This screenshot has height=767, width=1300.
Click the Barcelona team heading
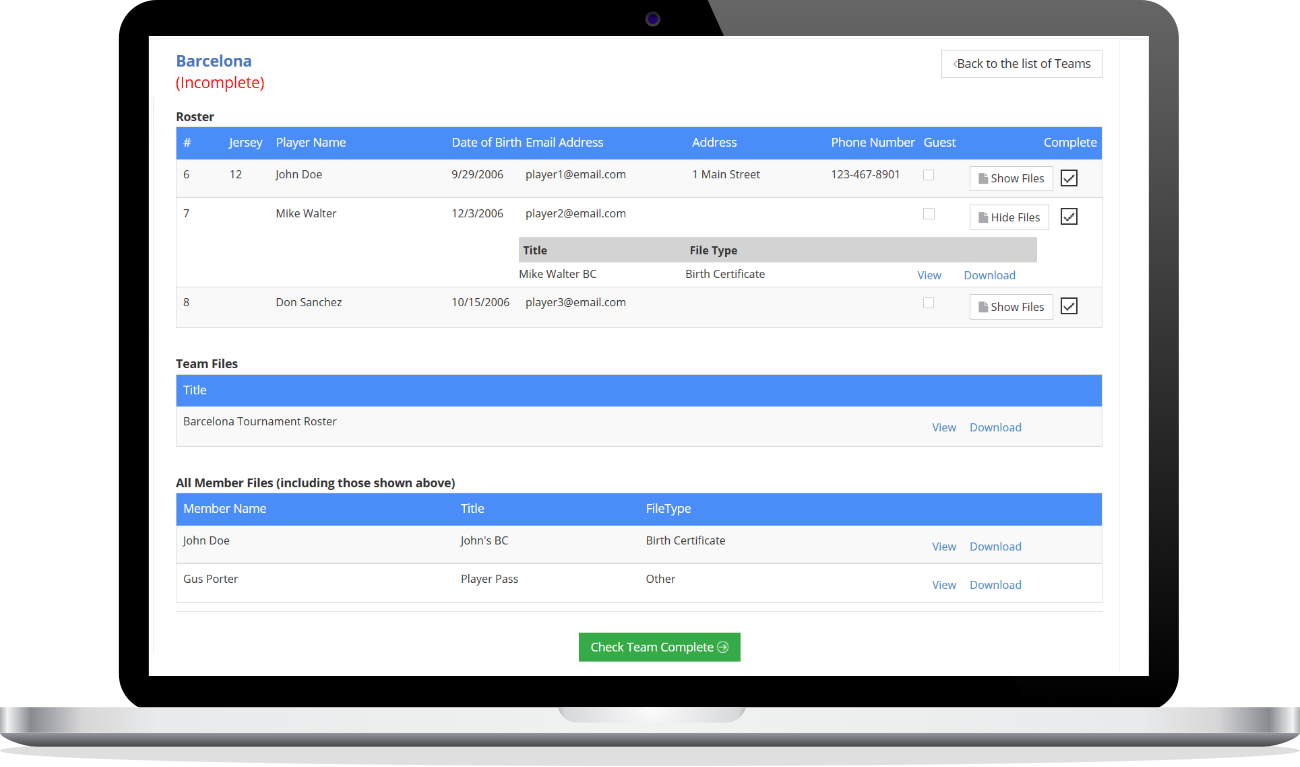(x=214, y=61)
